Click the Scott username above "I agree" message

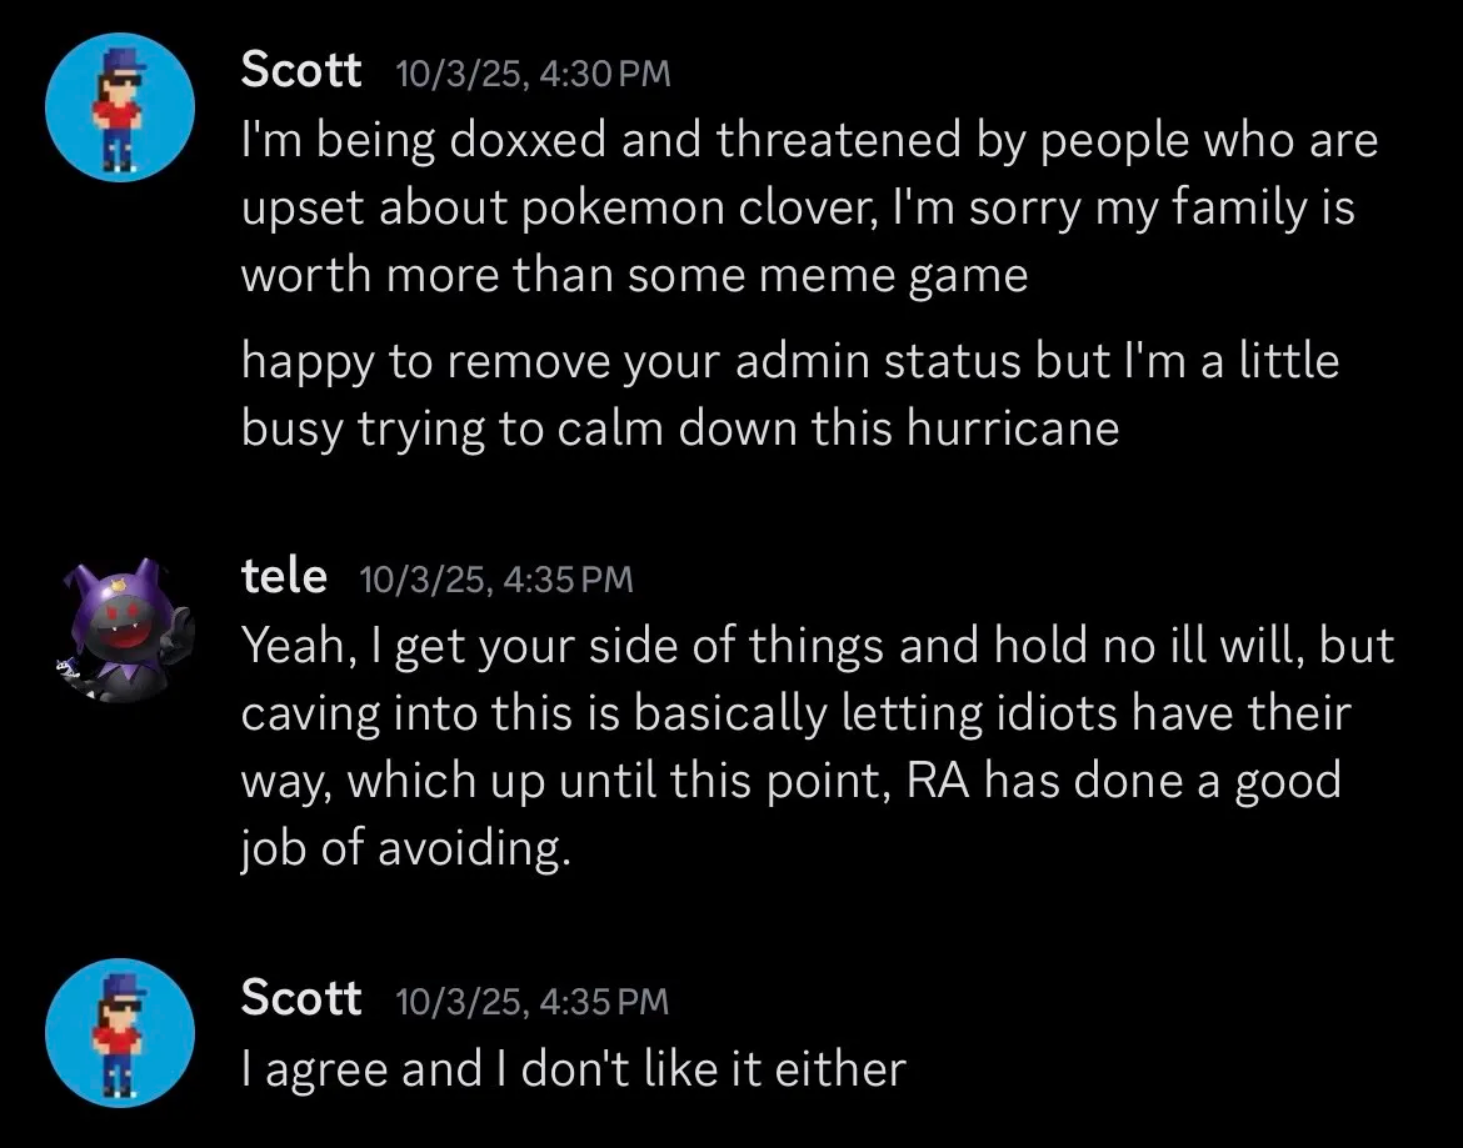point(301,997)
